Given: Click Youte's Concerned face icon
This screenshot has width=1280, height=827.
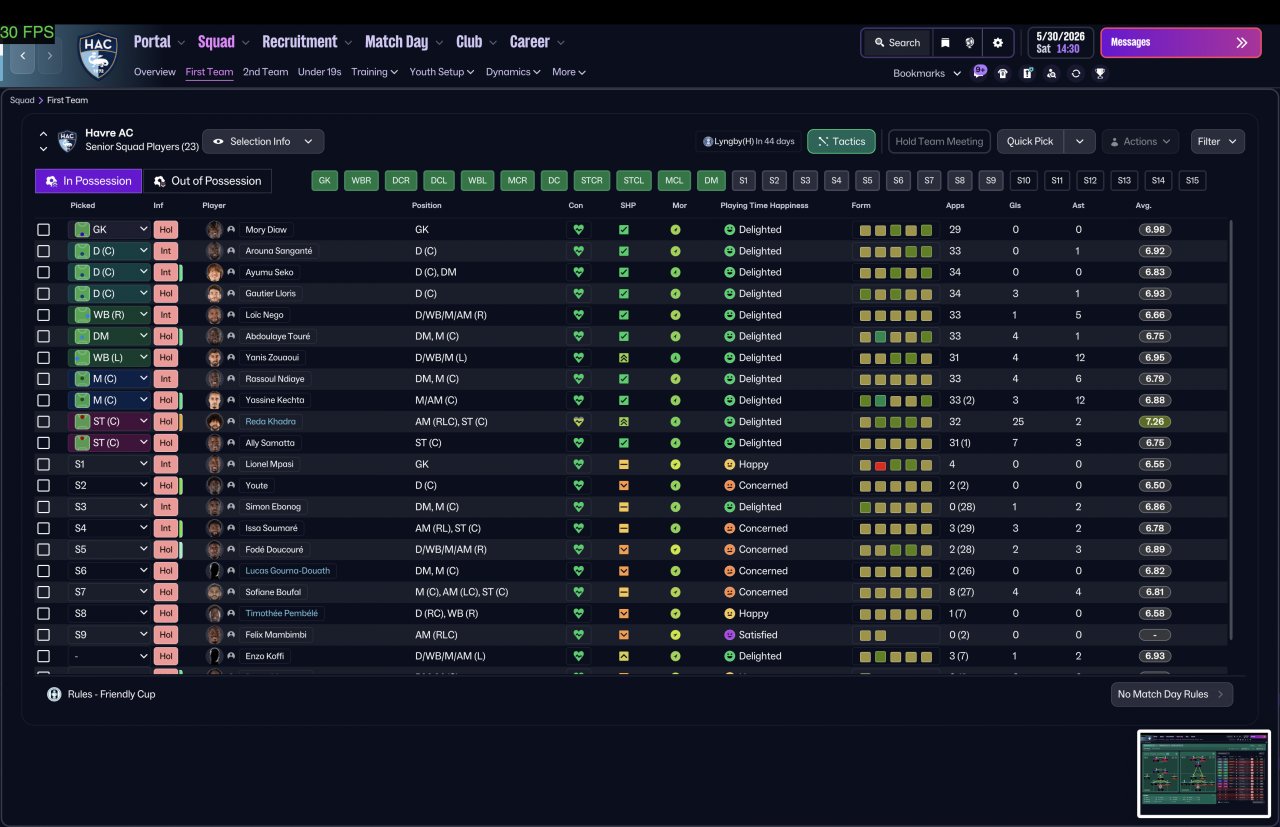Looking at the screenshot, I should click(729, 486).
